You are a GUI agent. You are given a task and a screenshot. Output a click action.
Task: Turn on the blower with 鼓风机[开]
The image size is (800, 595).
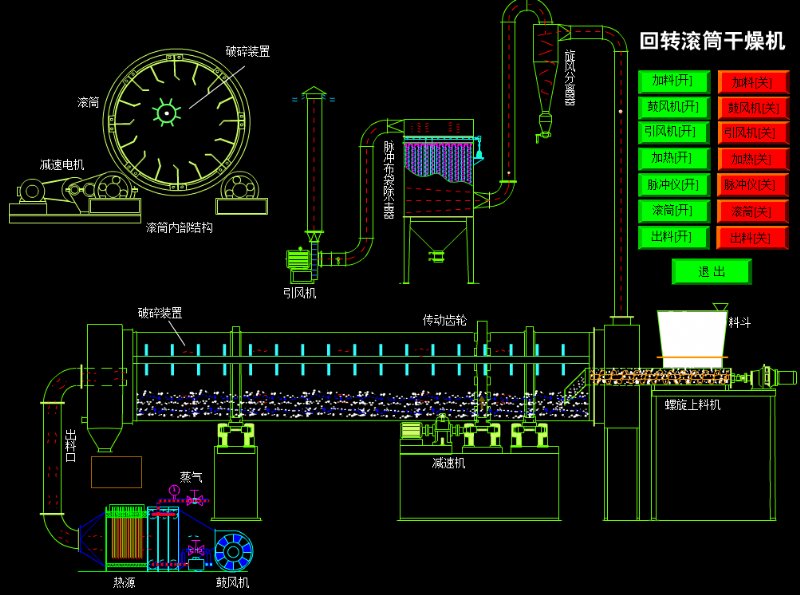pyautogui.click(x=673, y=107)
